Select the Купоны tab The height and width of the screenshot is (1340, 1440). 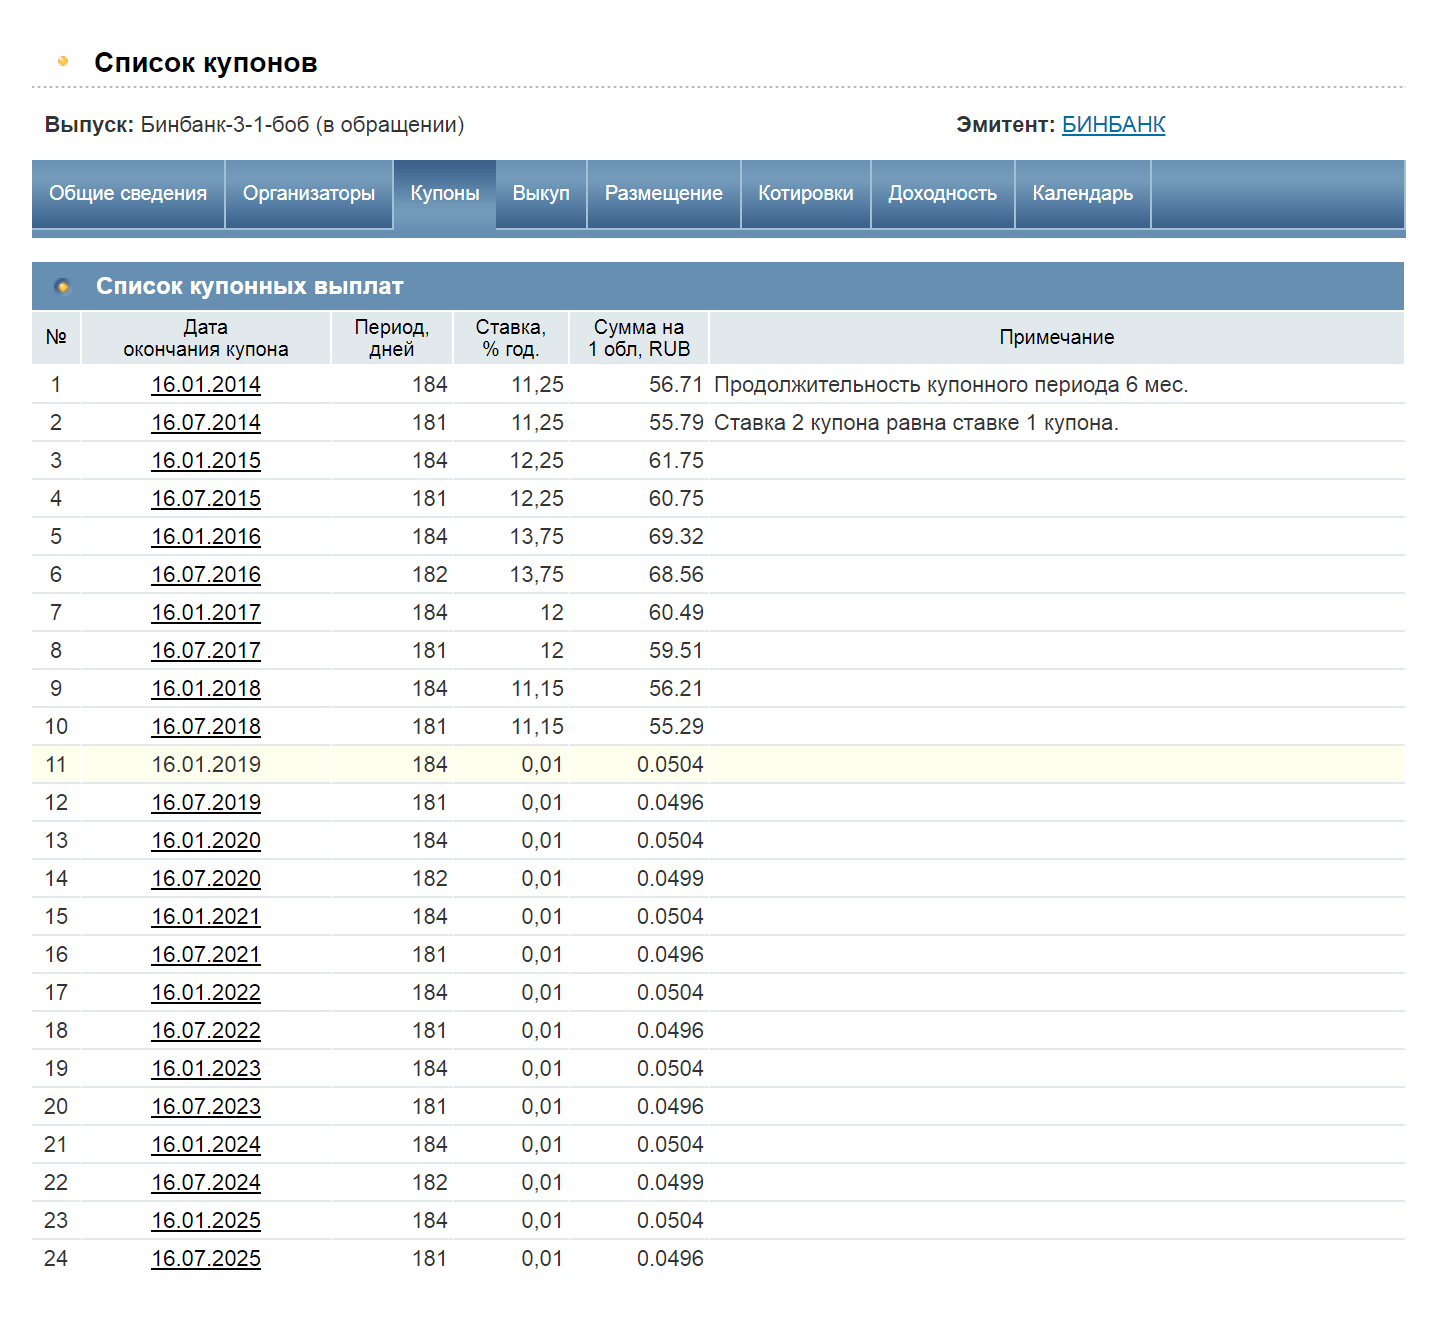coord(445,194)
